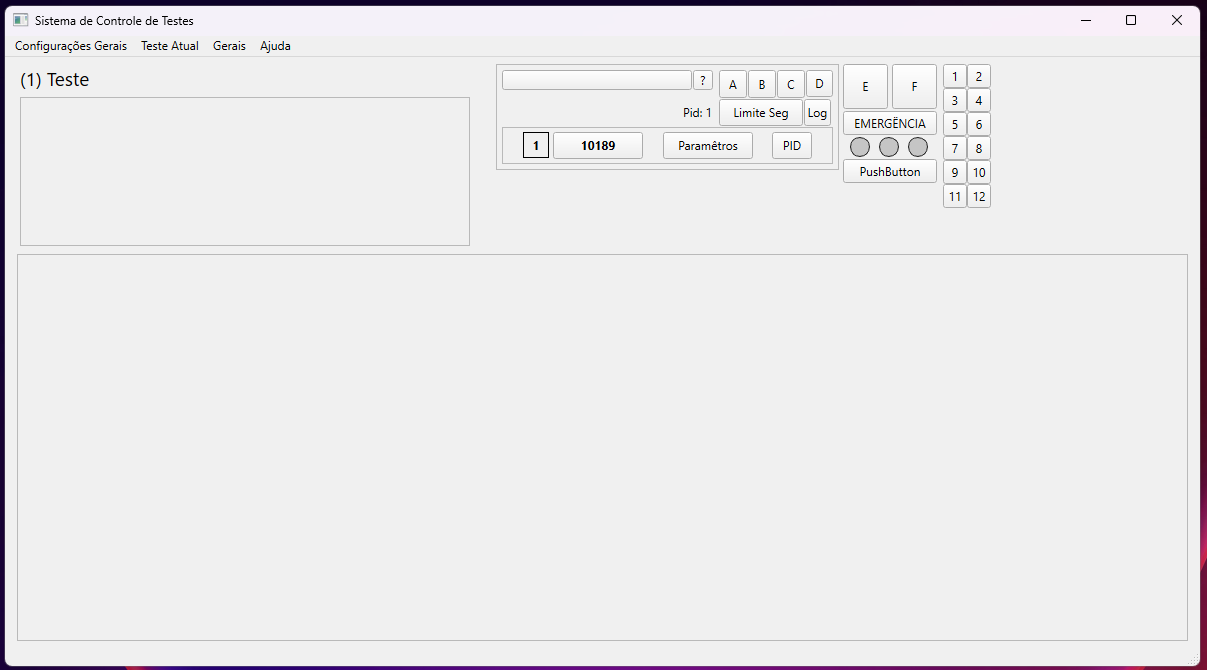Image resolution: width=1207 pixels, height=670 pixels.
Task: Click the 10189 value button
Action: click(598, 146)
